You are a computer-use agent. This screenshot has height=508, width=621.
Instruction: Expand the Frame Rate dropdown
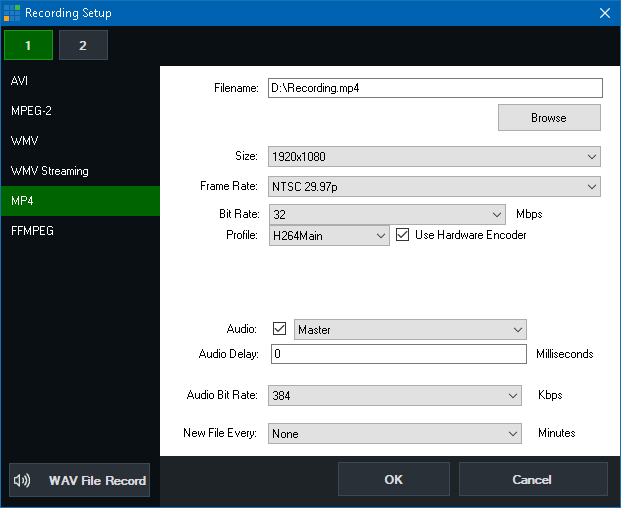coord(433,187)
